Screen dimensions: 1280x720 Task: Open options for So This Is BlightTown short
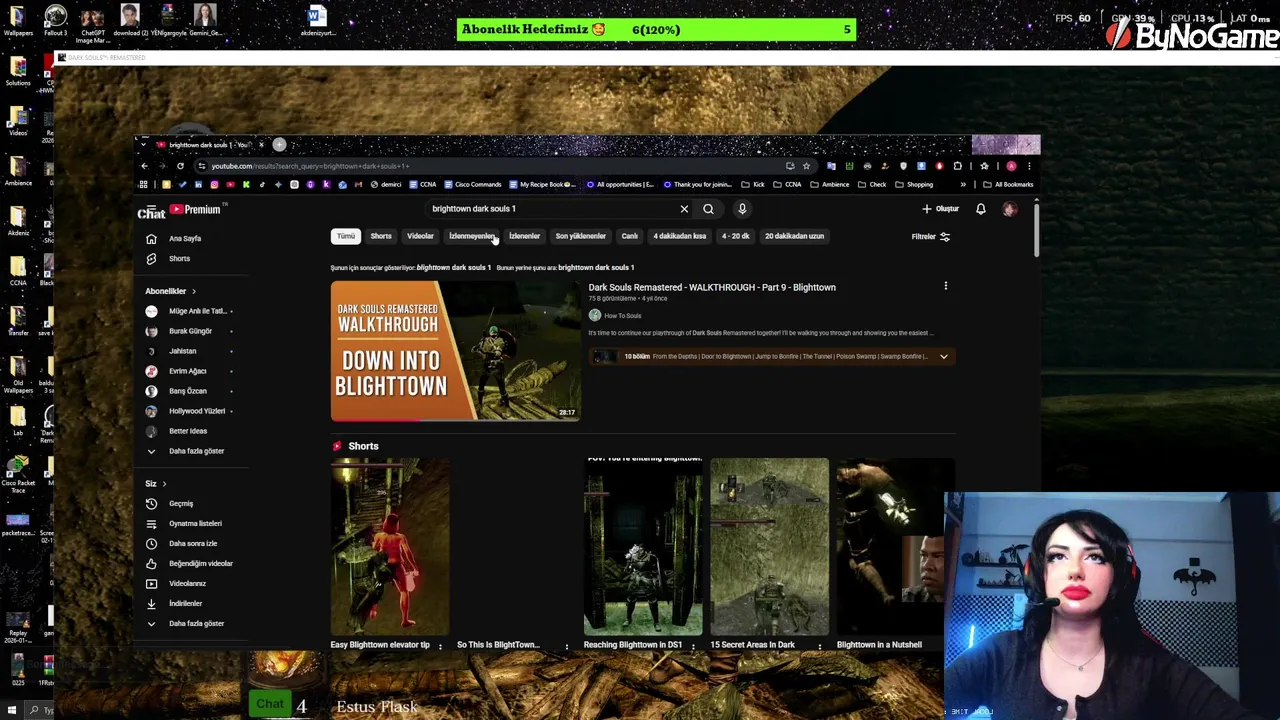pyautogui.click(x=566, y=646)
